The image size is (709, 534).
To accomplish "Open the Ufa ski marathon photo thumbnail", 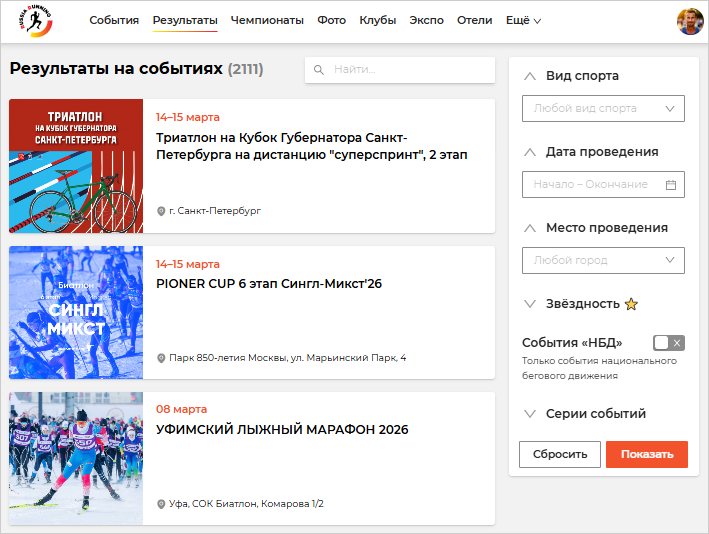I will pos(76,458).
